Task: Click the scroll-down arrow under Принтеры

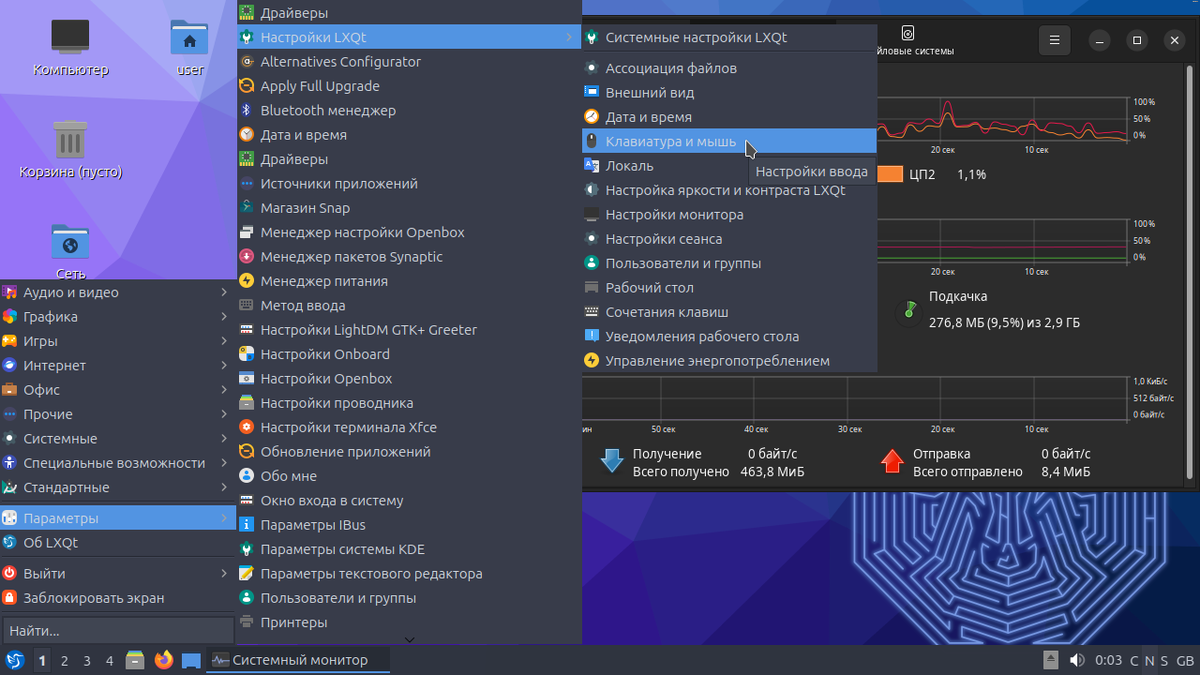Action: (409, 639)
